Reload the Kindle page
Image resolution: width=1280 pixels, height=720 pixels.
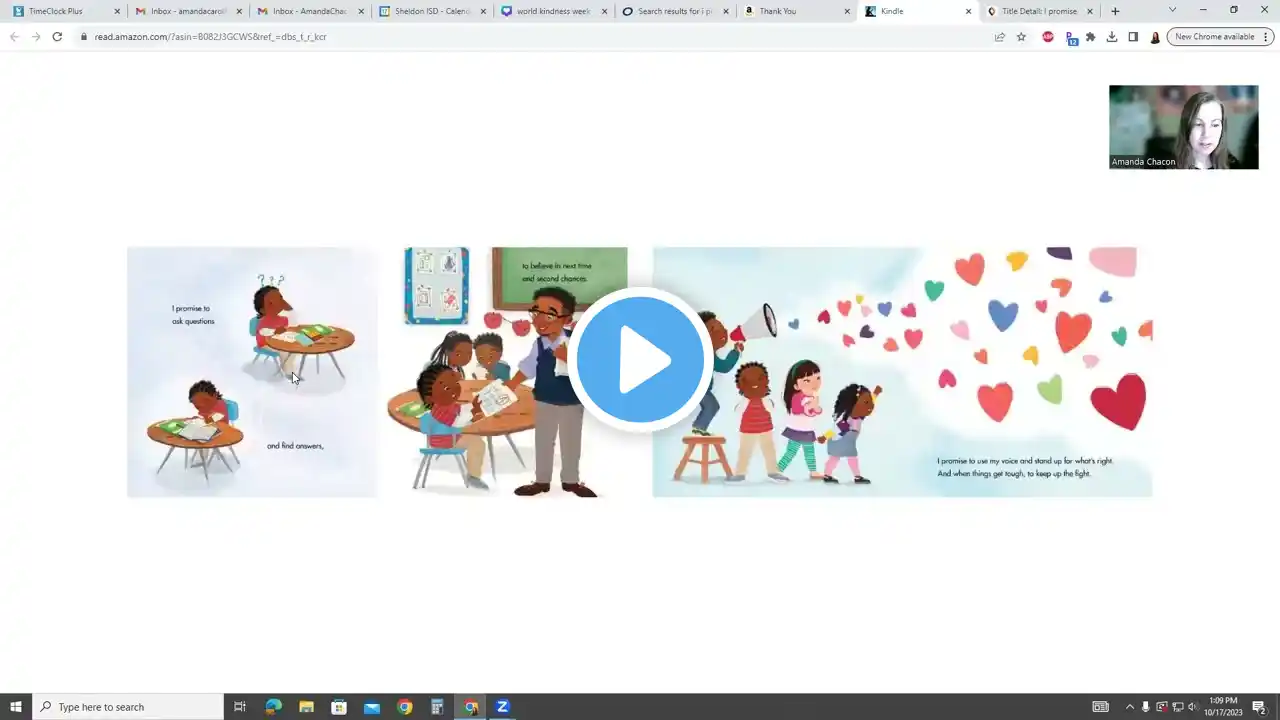tap(57, 37)
